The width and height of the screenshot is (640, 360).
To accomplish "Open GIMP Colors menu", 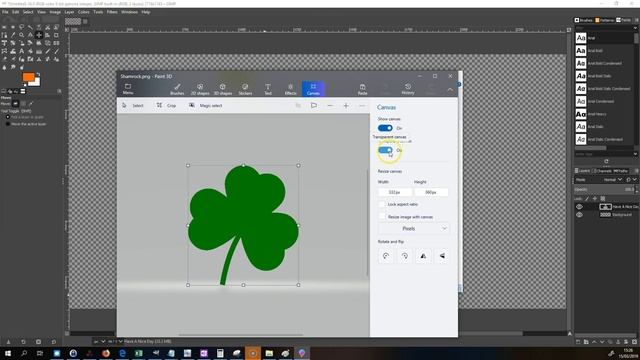I will (84, 12).
